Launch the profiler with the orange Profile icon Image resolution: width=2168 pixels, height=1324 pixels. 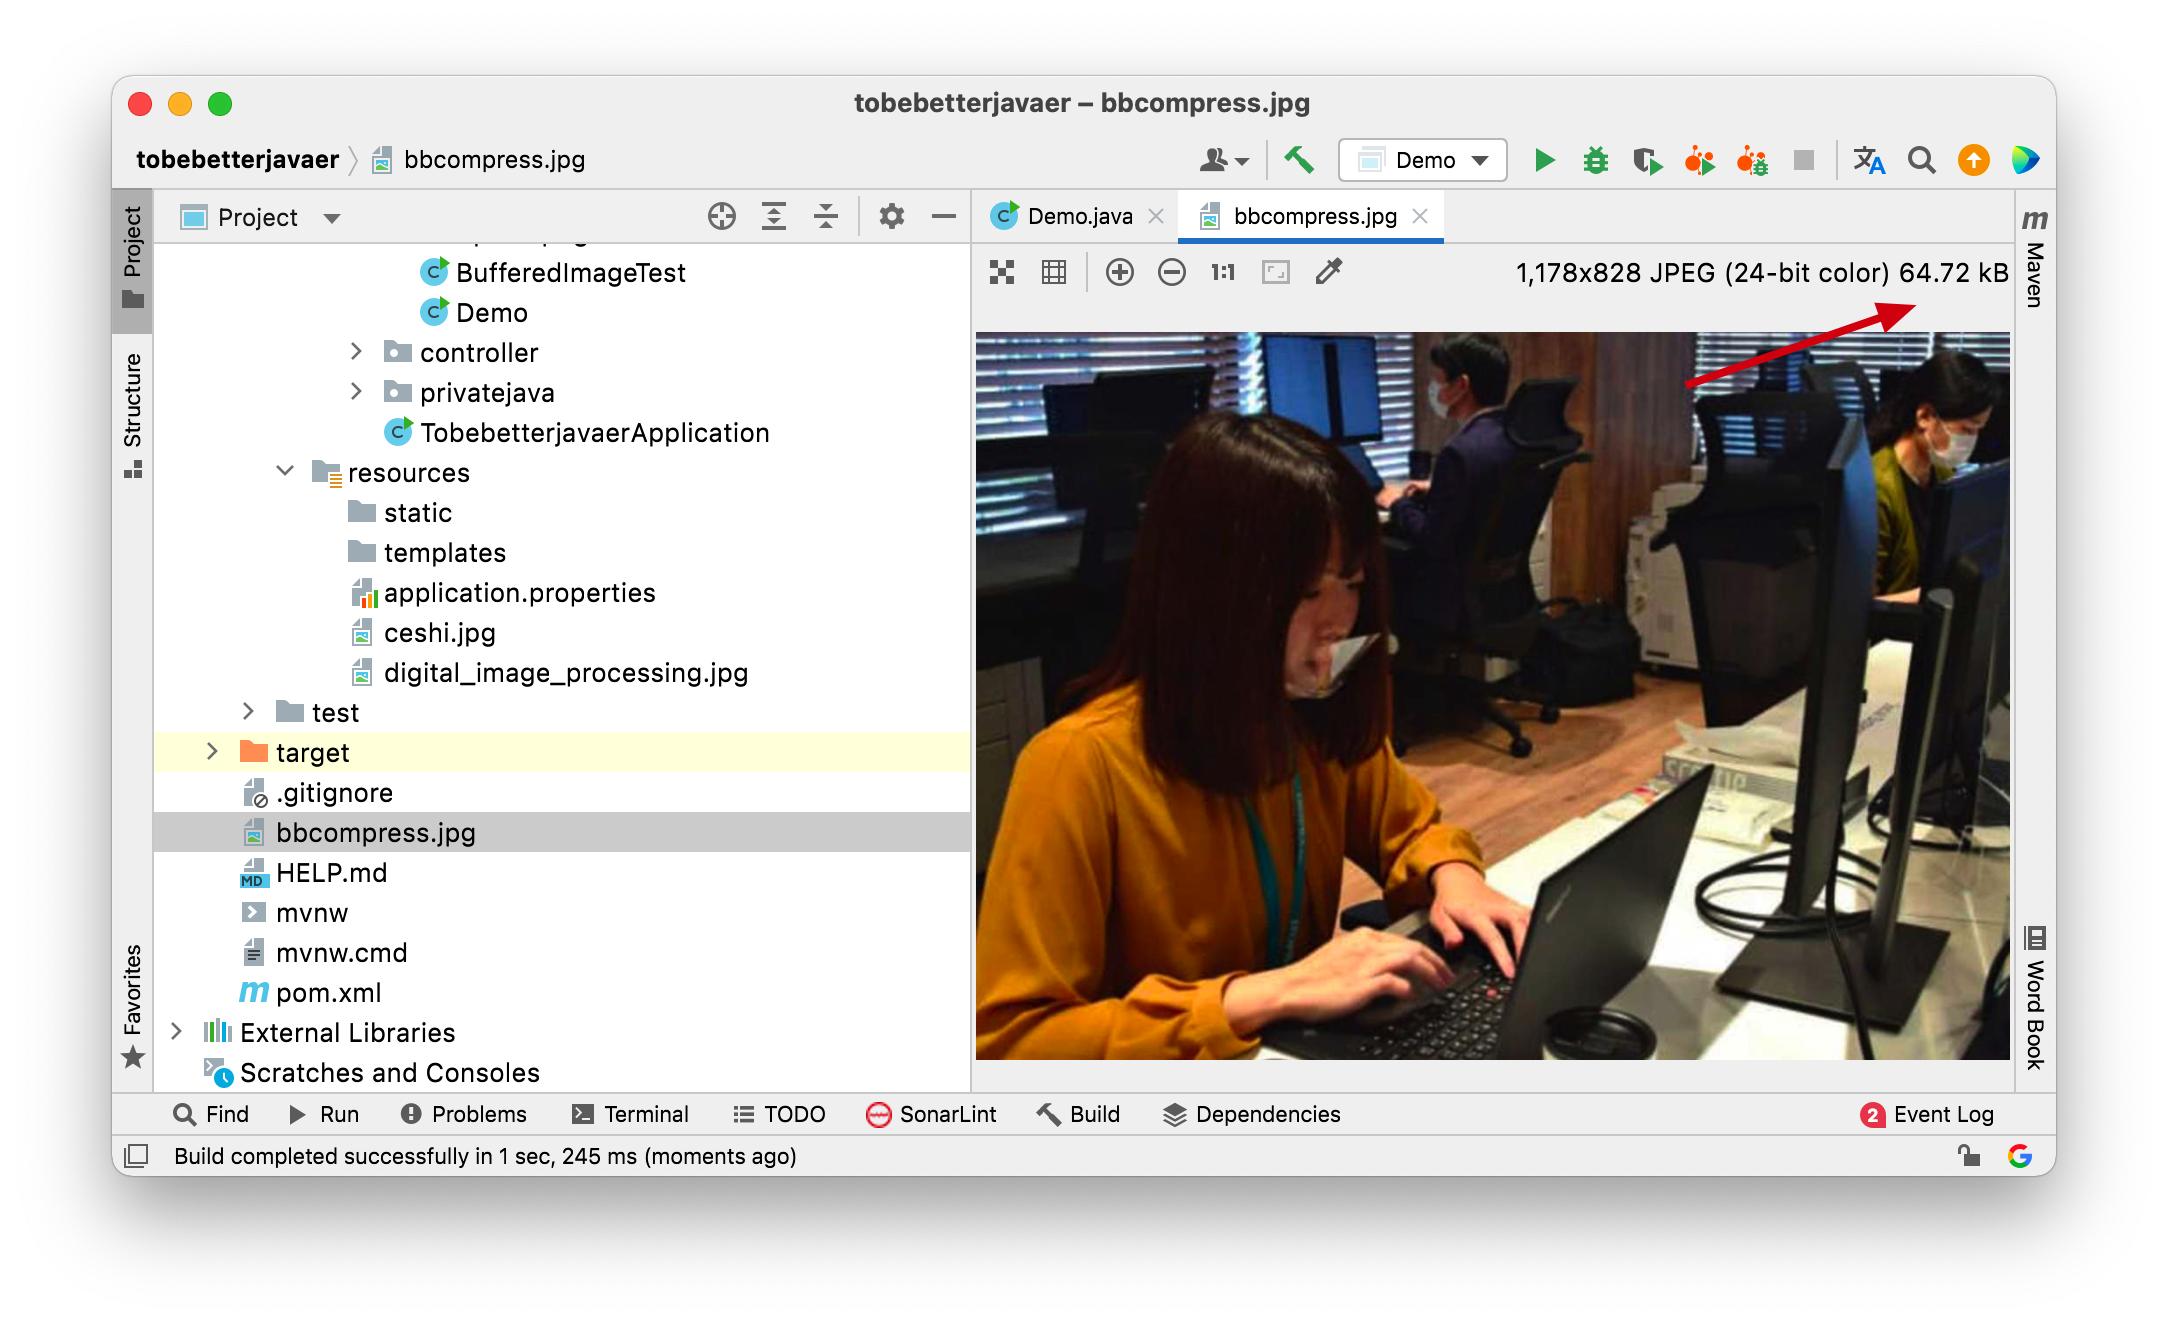(x=1701, y=160)
